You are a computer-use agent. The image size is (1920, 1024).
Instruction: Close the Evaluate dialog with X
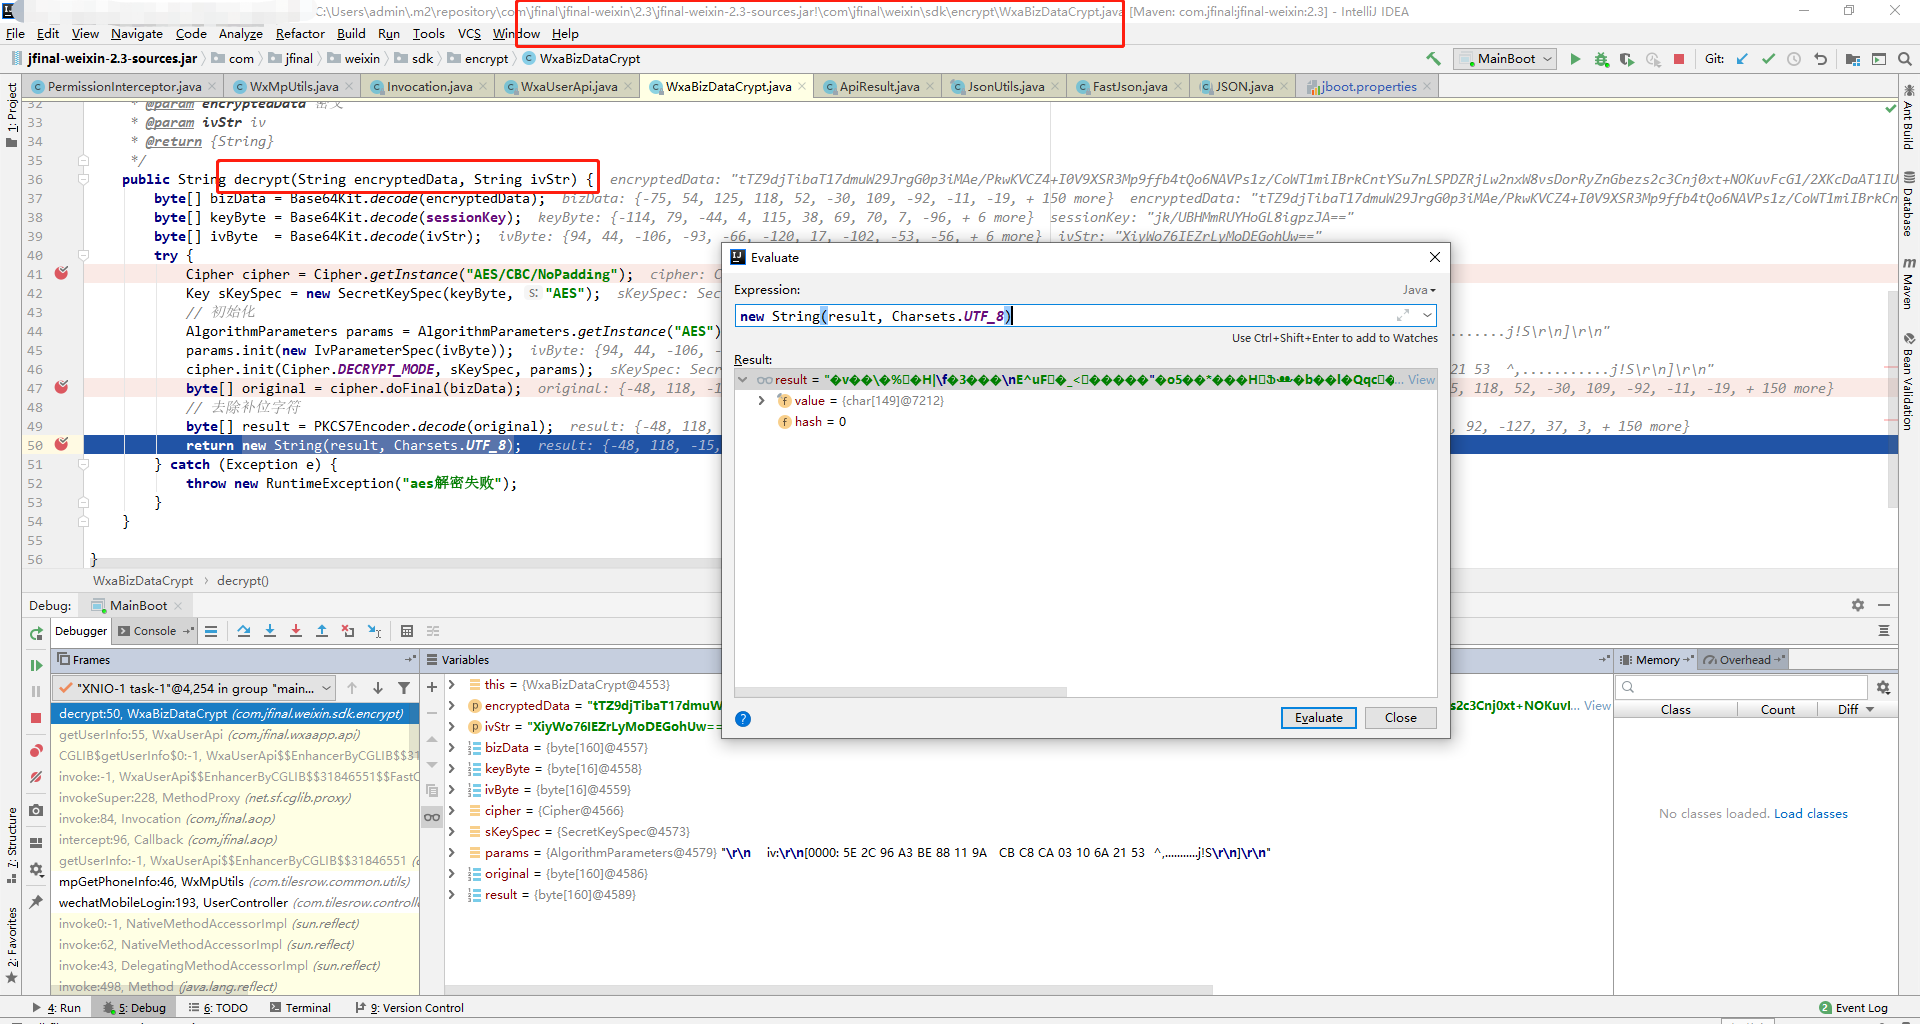click(x=1435, y=257)
